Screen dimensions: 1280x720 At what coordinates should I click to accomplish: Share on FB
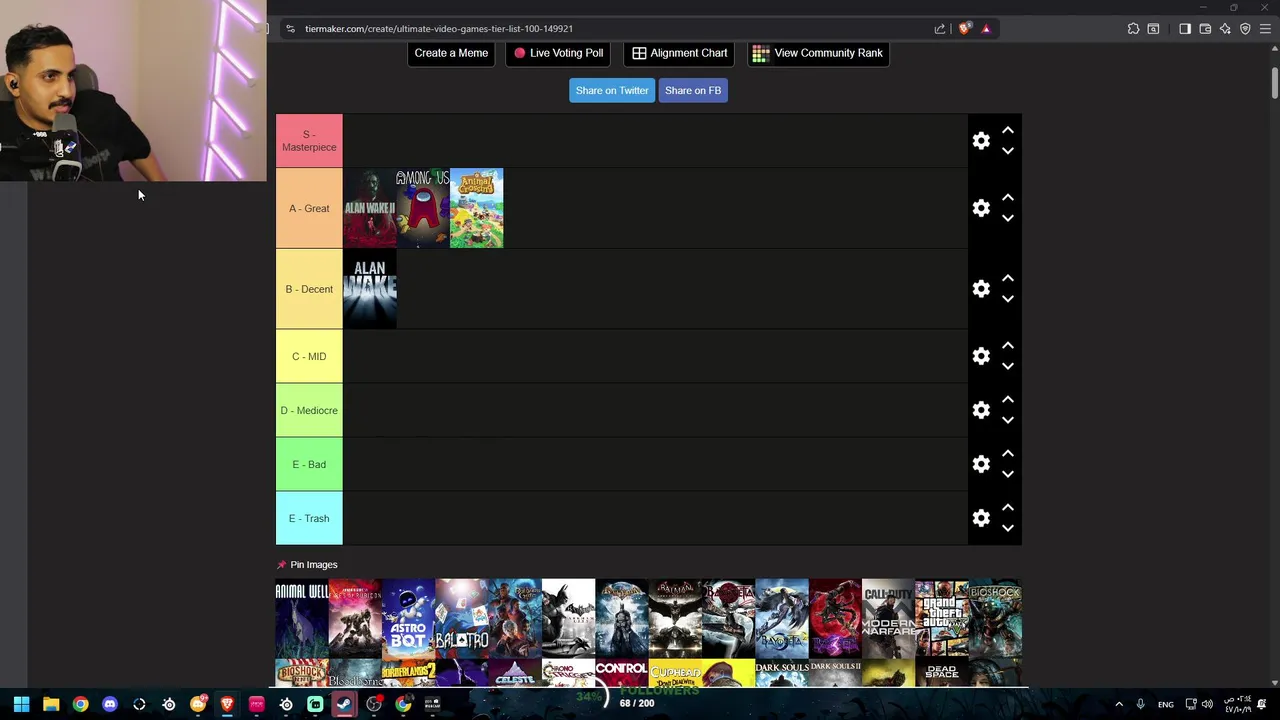point(693,90)
